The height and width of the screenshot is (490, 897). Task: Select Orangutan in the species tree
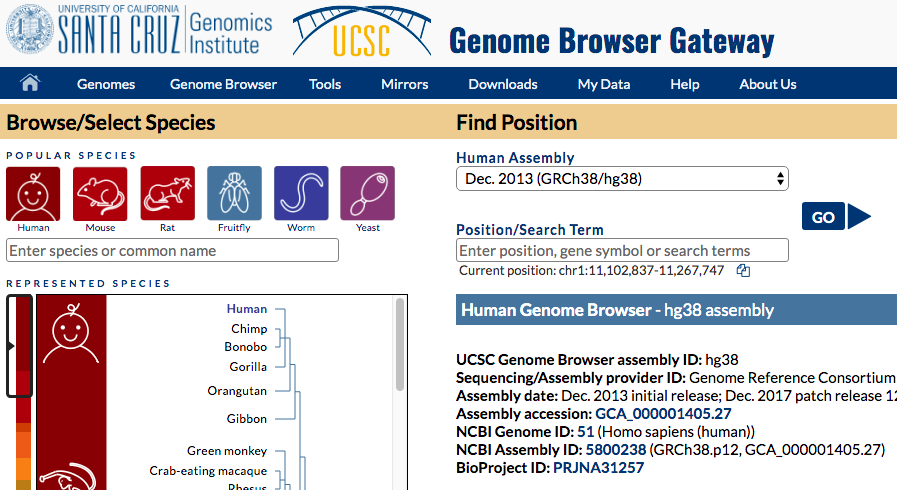tap(237, 391)
